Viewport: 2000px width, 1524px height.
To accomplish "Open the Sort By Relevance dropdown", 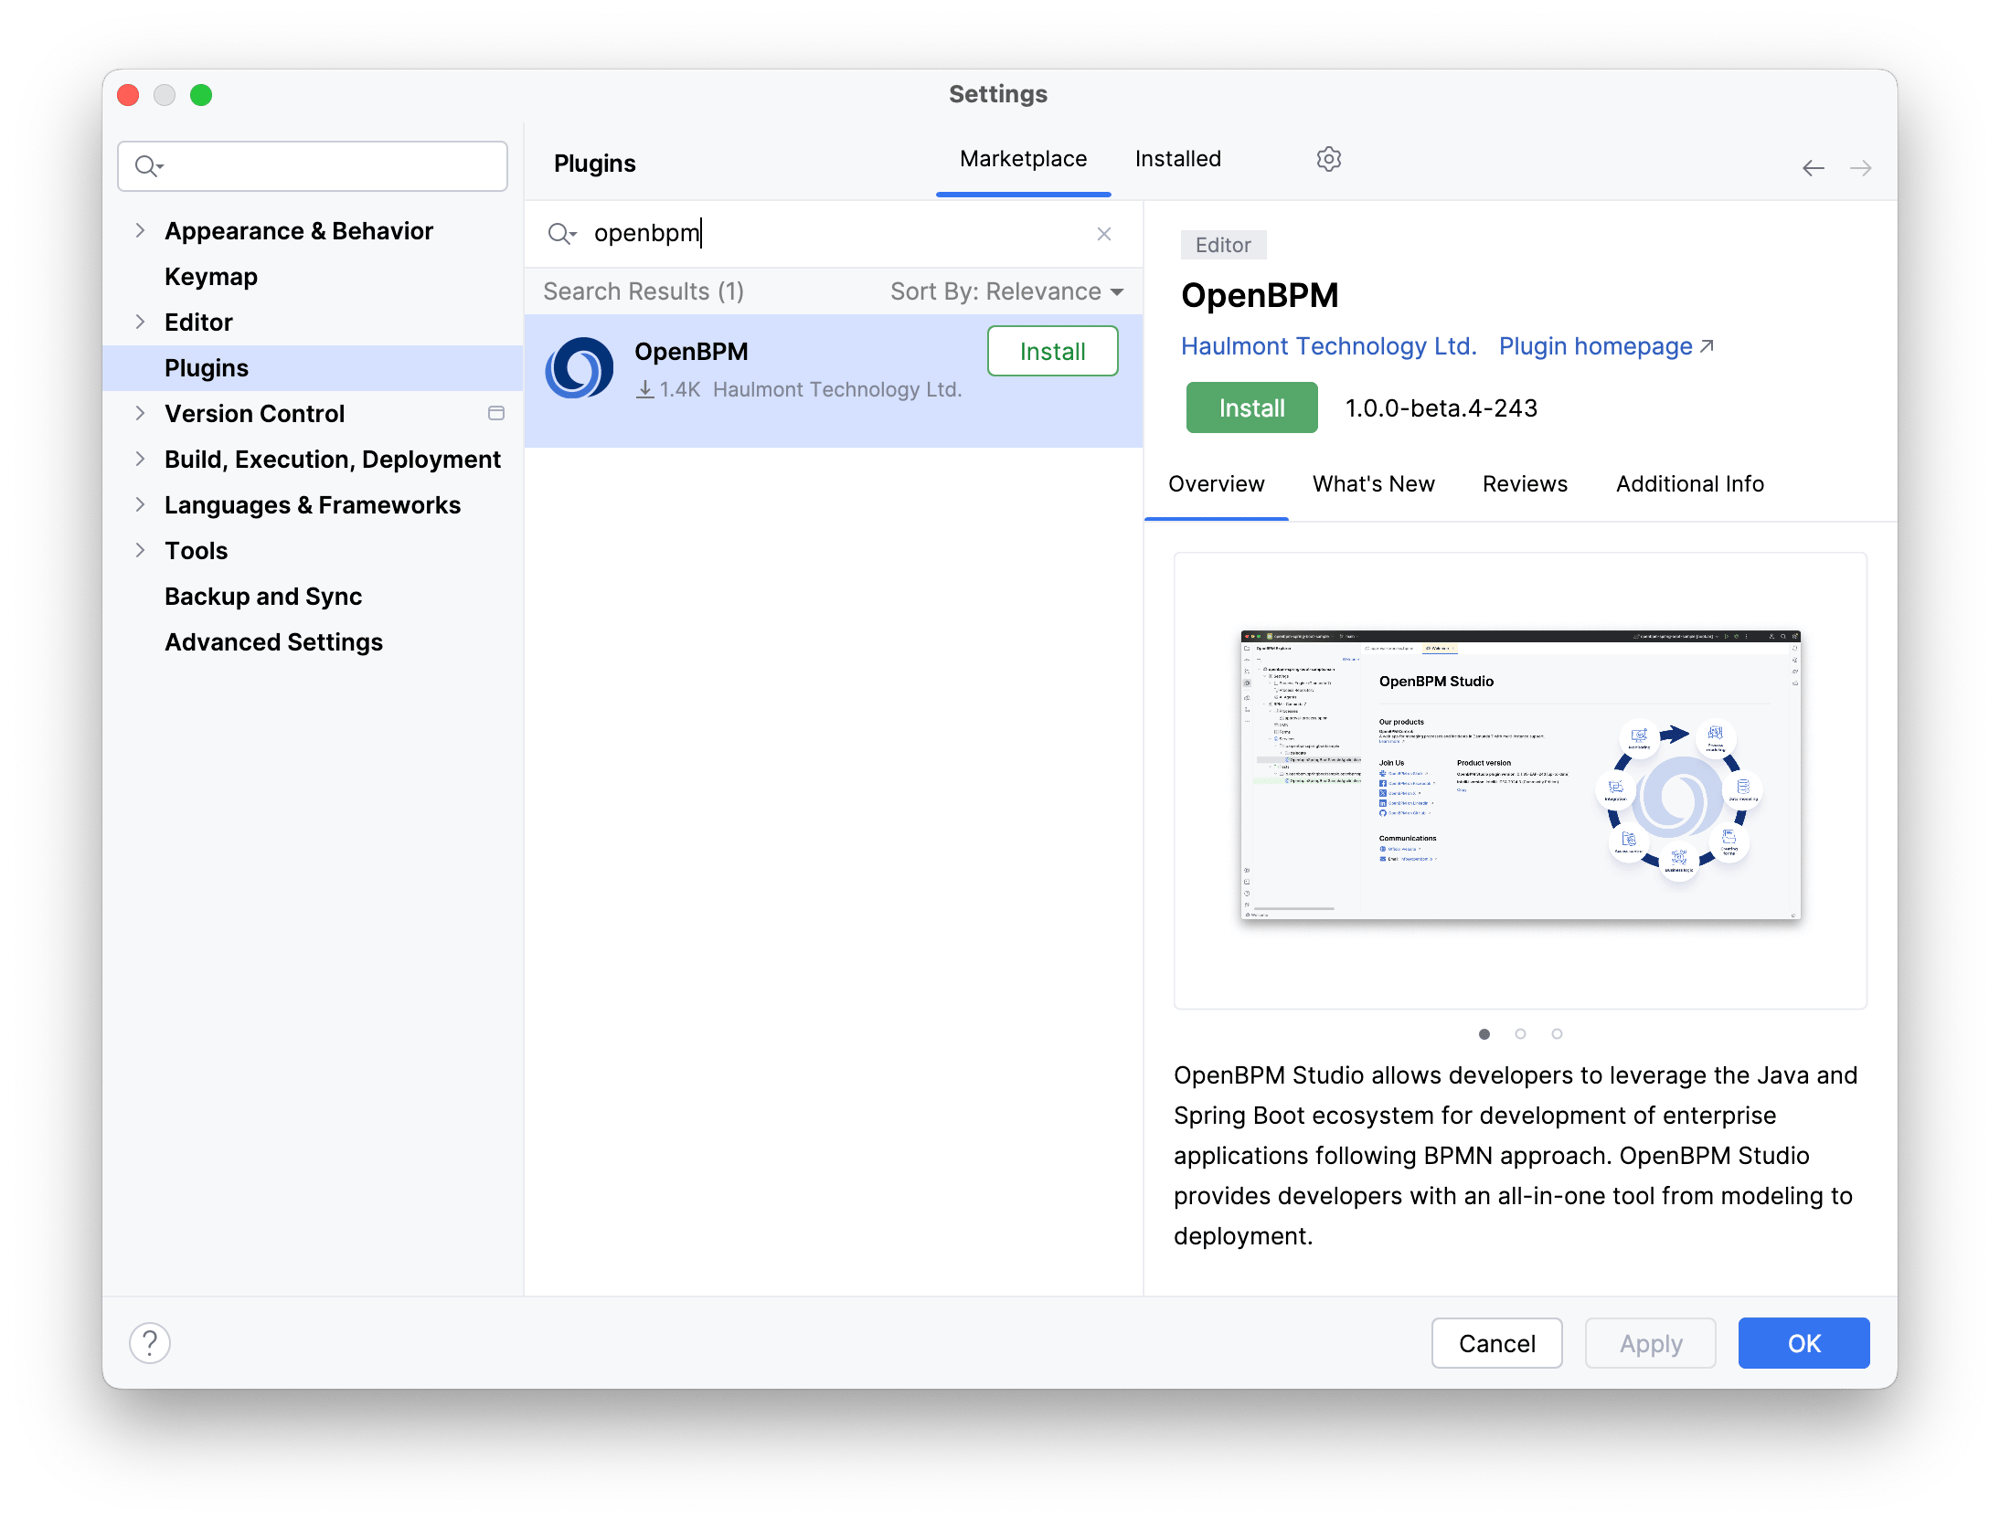I will pos(1007,291).
